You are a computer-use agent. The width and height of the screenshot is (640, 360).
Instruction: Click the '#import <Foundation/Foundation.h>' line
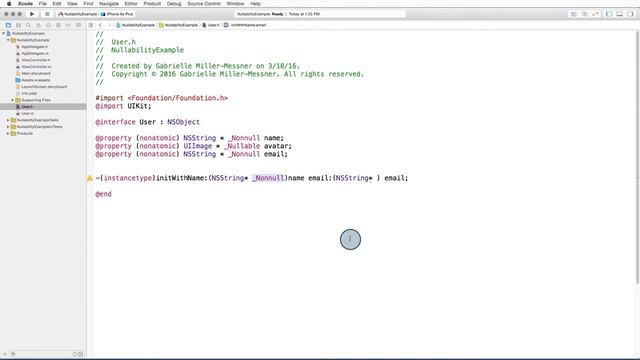162,98
